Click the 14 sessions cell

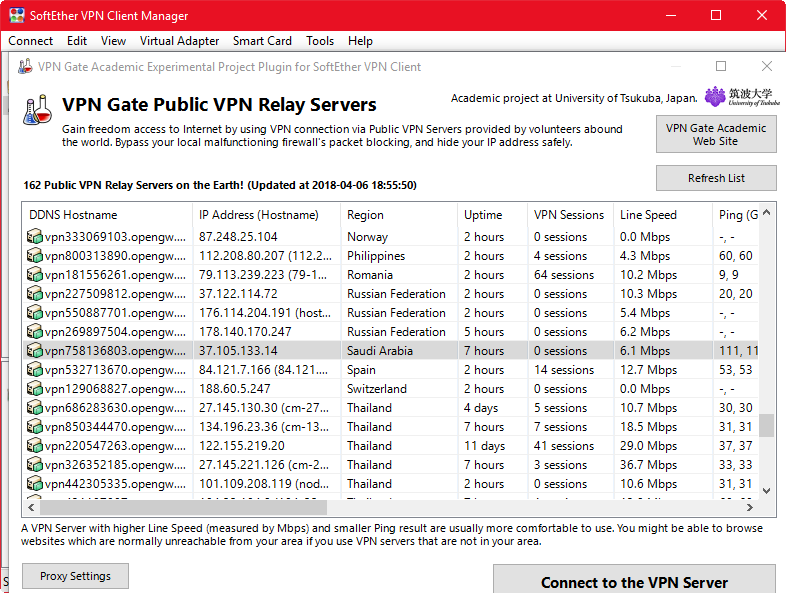tap(564, 370)
